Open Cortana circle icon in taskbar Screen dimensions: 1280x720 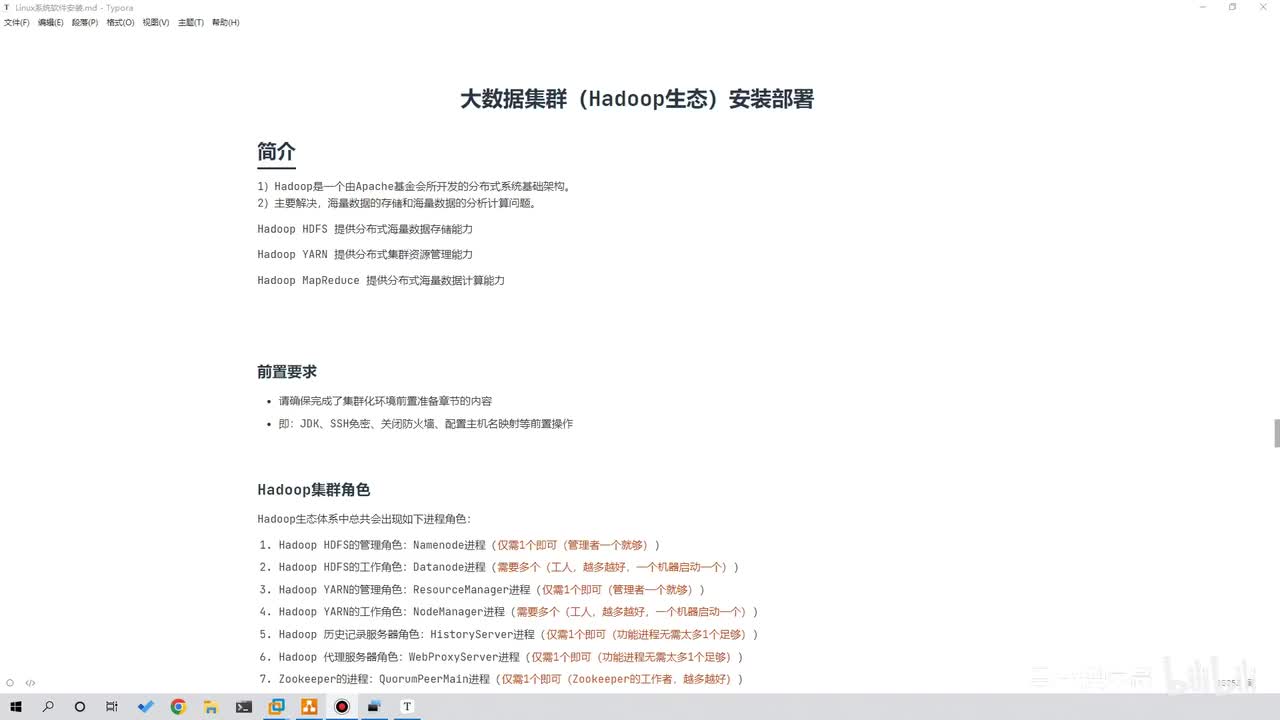[x=80, y=707]
